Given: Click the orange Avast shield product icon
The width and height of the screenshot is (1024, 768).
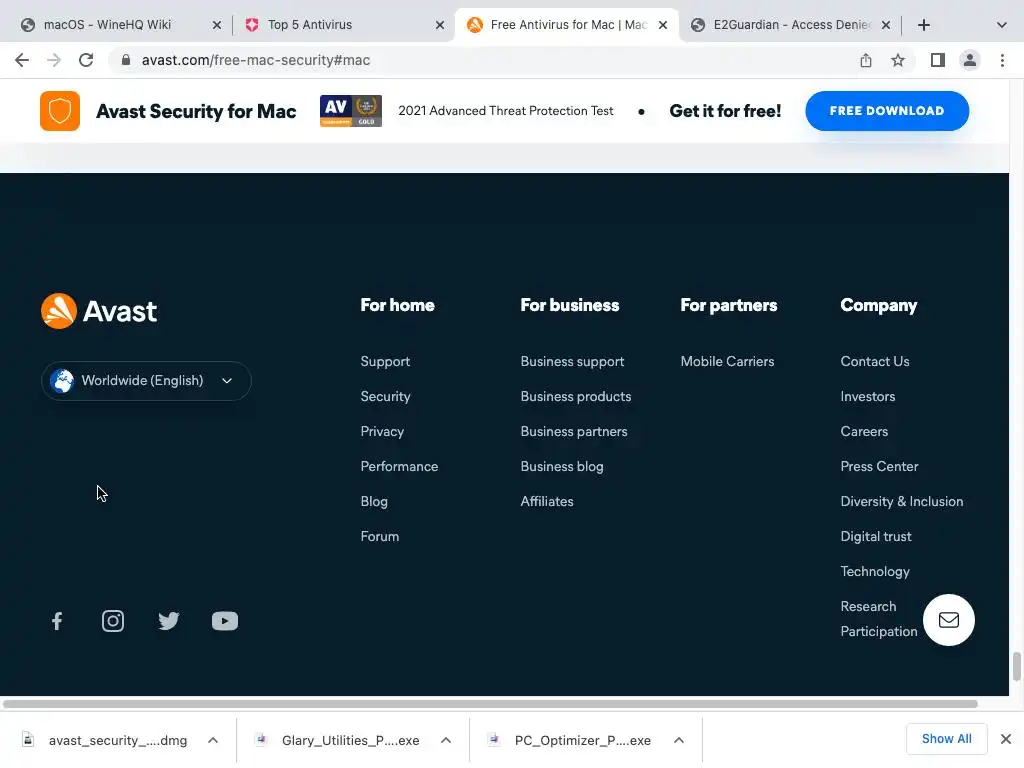Looking at the screenshot, I should click(60, 111).
